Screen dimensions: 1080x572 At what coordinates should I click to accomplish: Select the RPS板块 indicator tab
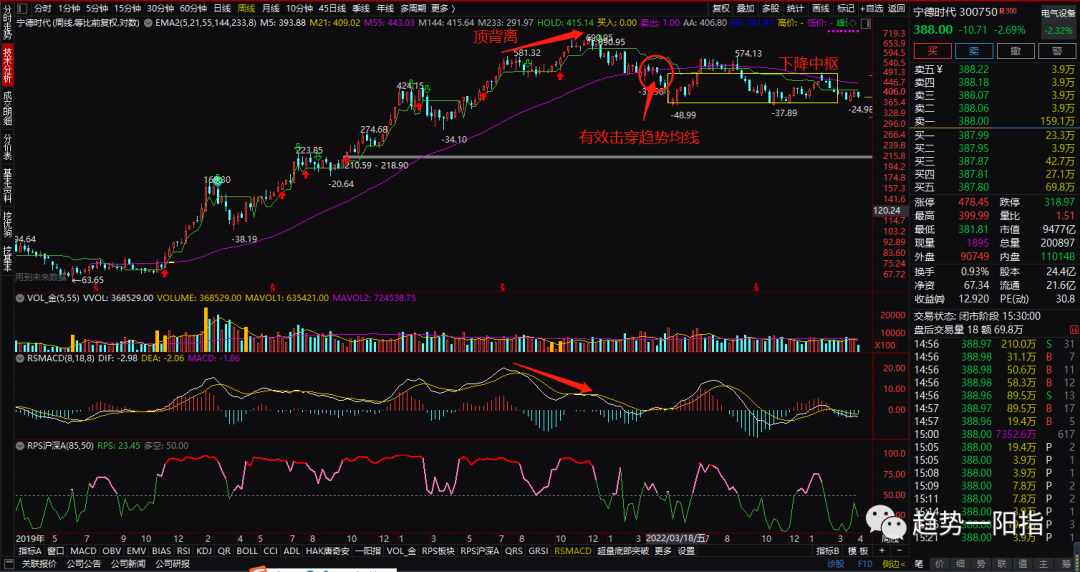(437, 551)
